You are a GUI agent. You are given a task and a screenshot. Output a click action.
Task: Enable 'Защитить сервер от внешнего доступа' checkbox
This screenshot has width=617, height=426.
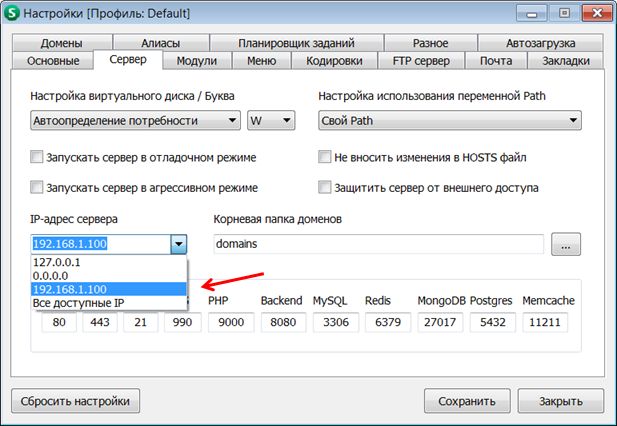click(324, 187)
